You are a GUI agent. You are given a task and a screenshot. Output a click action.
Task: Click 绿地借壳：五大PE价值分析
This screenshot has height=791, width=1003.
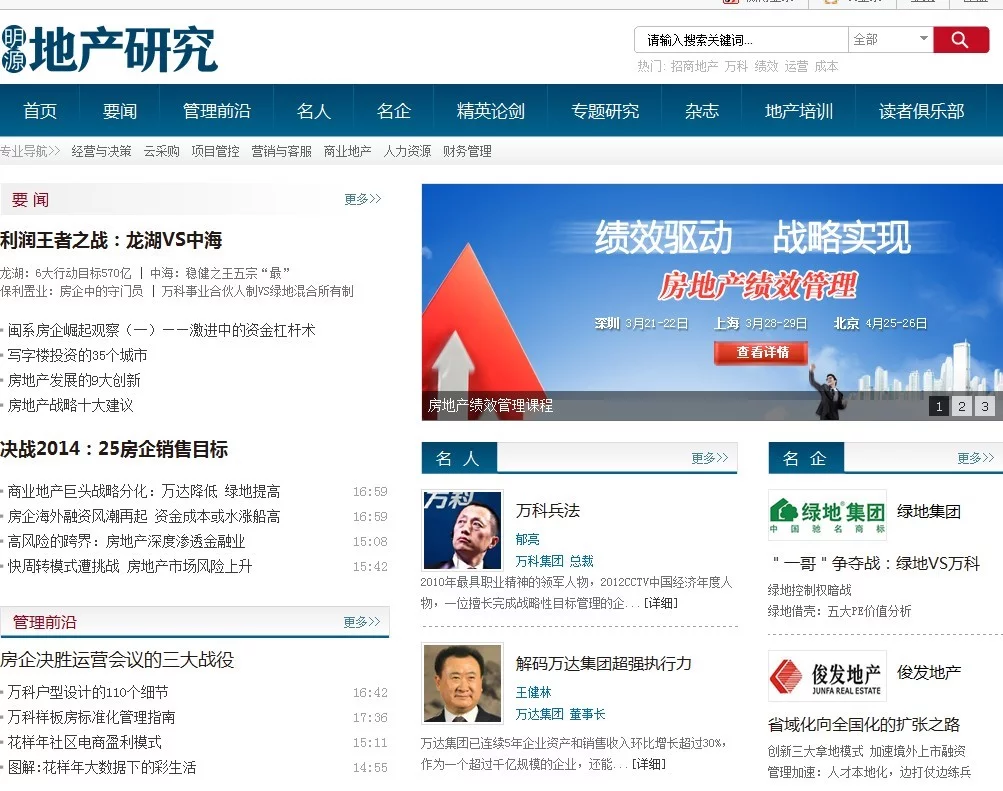pos(839,611)
